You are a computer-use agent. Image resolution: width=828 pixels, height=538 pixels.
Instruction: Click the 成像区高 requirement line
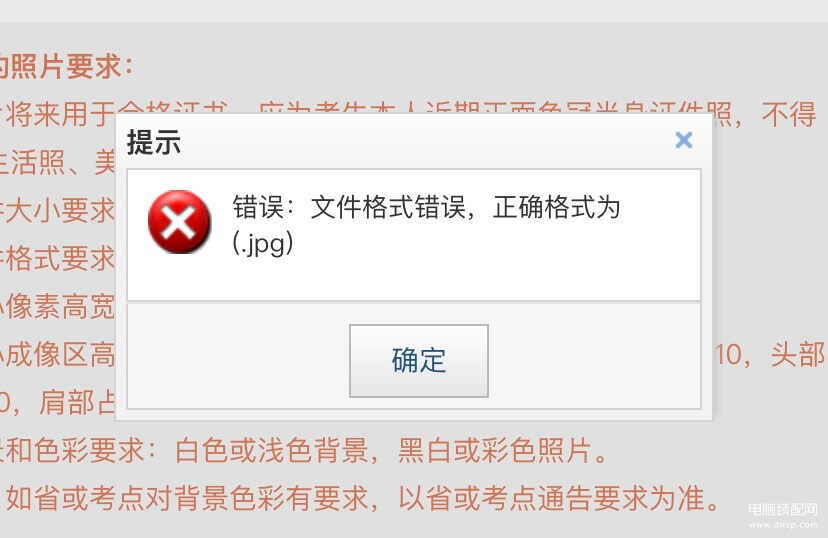57,354
